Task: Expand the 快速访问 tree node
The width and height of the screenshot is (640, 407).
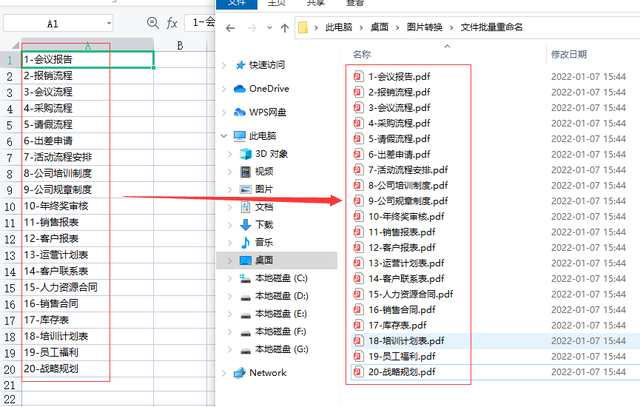Action: (225, 65)
